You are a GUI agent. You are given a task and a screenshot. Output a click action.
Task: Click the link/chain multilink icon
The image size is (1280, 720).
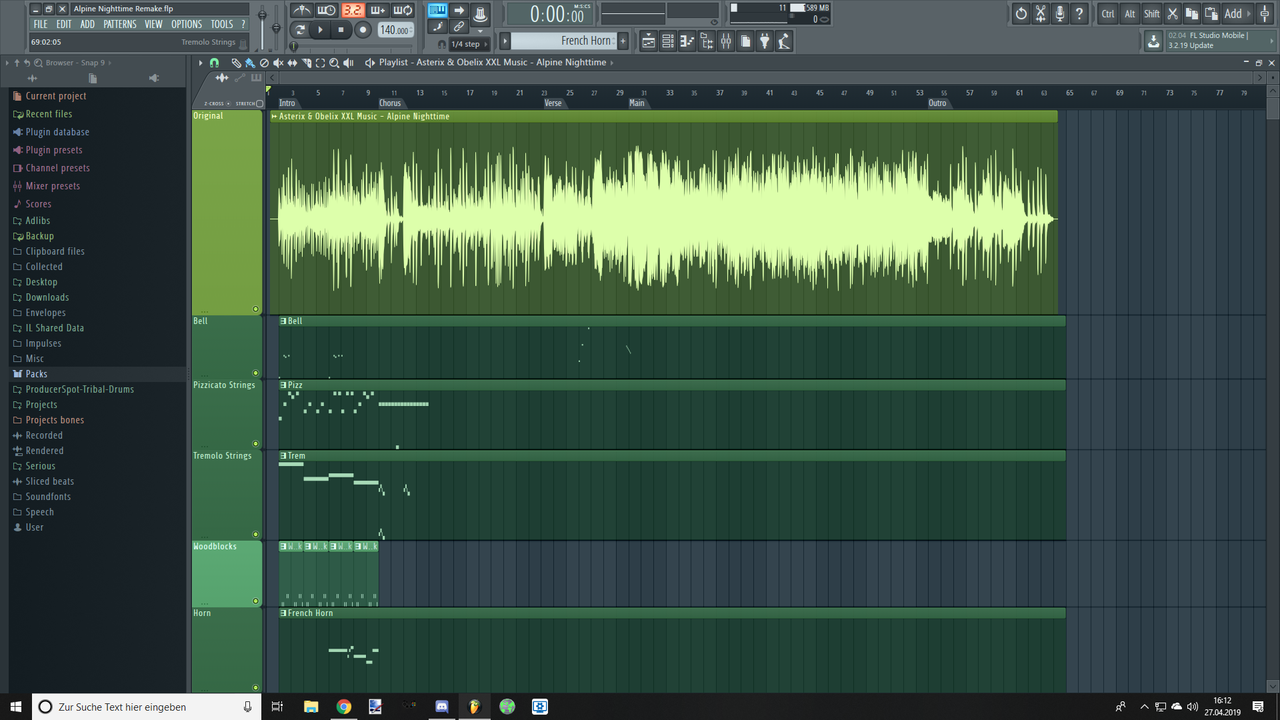[x=458, y=26]
